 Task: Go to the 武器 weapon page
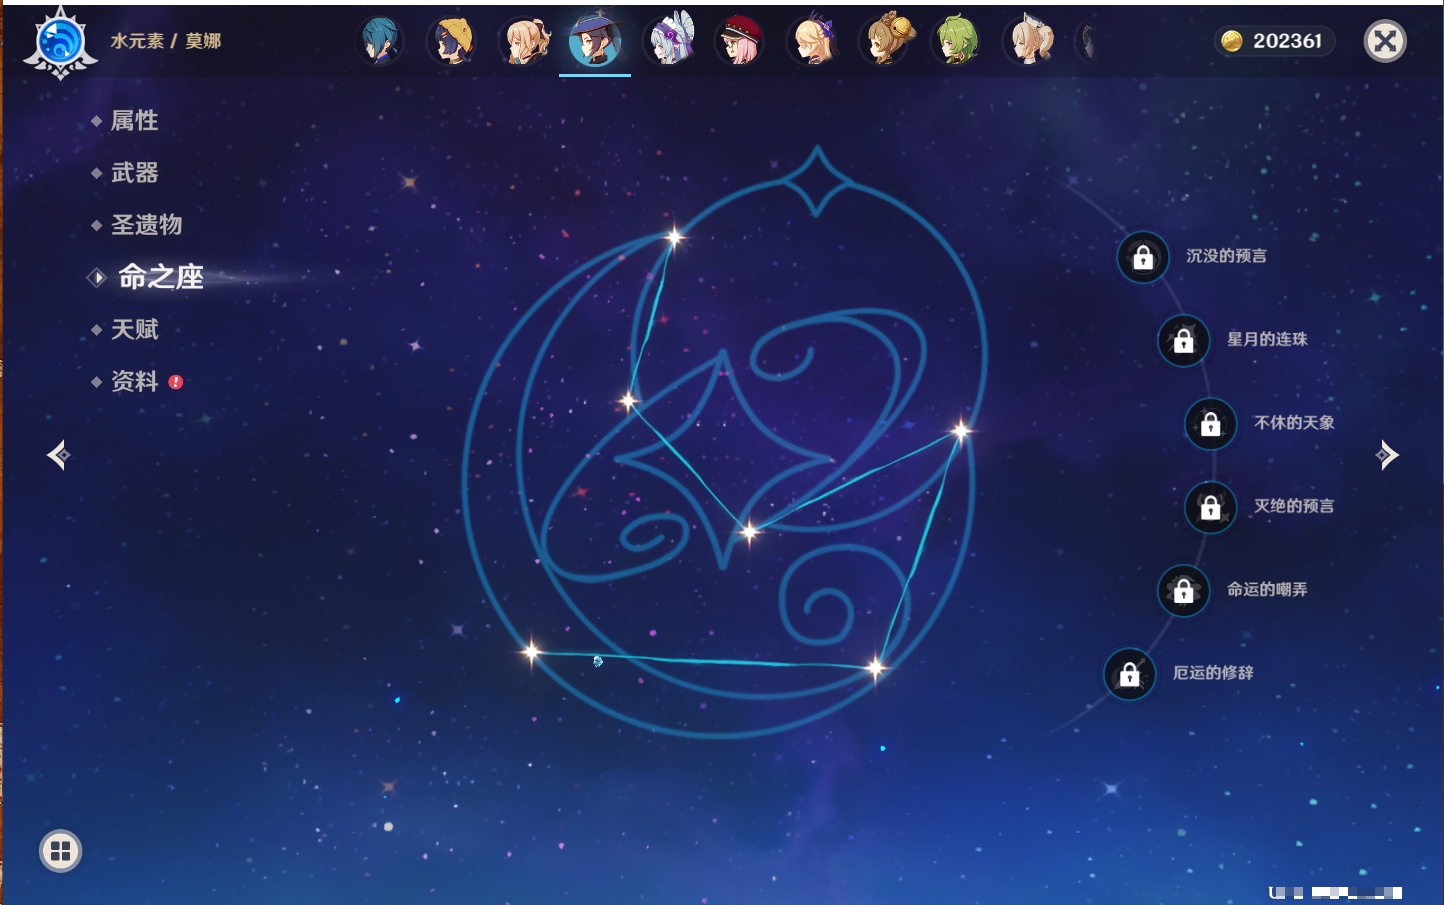click(135, 173)
